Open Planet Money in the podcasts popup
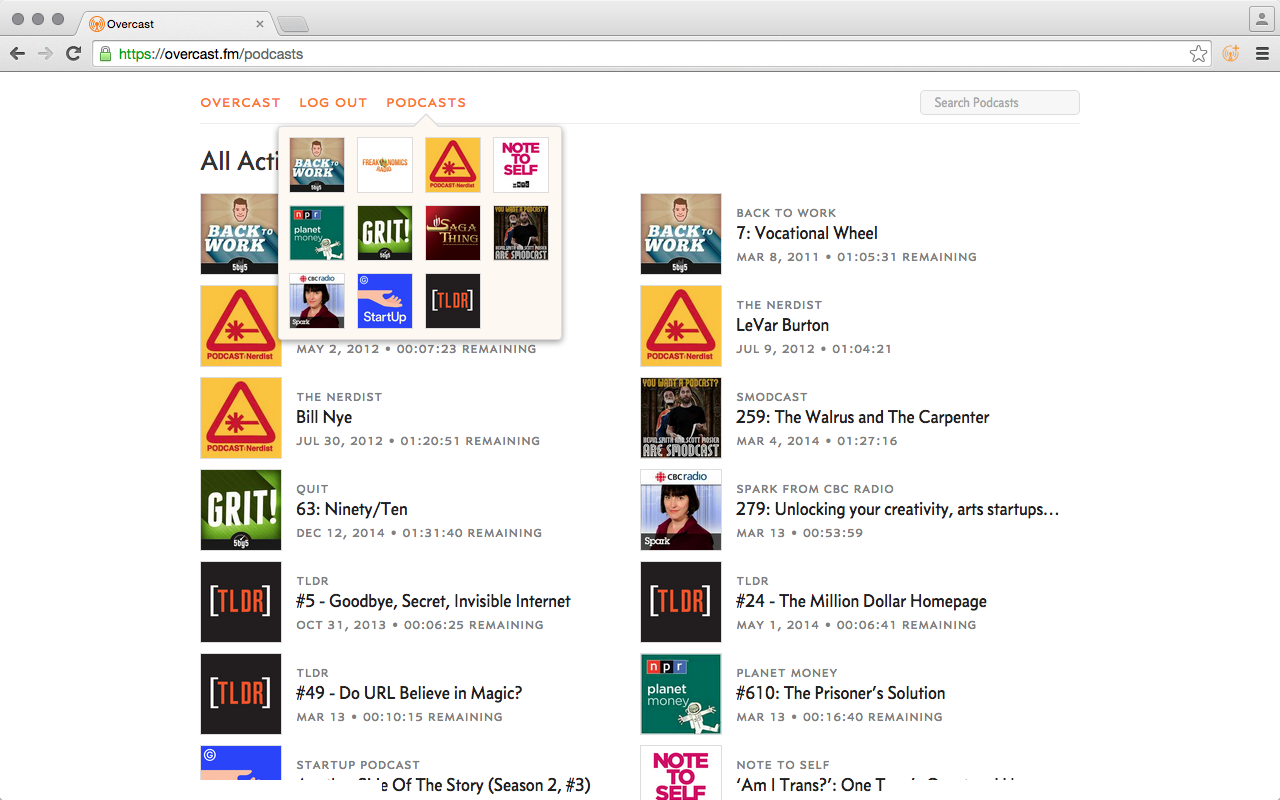The height and width of the screenshot is (800, 1280). pos(317,233)
